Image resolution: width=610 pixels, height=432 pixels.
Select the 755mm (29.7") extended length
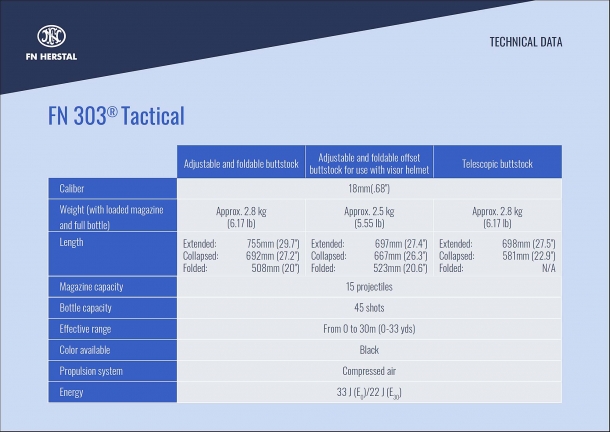pos(273,244)
